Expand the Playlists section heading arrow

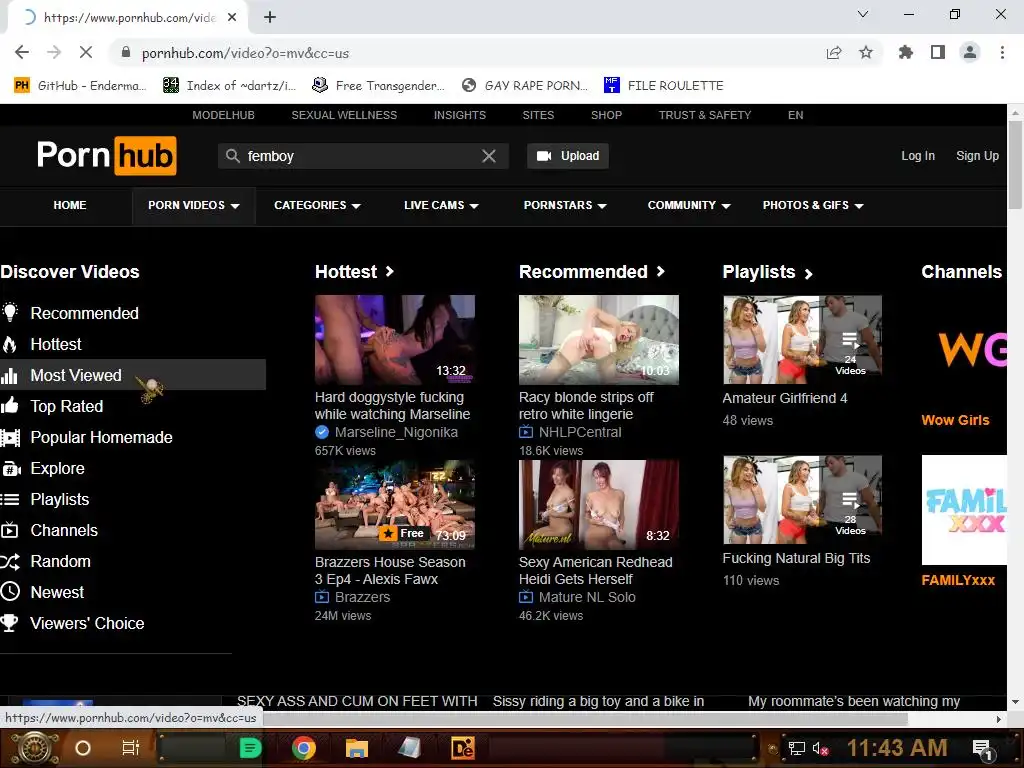808,274
